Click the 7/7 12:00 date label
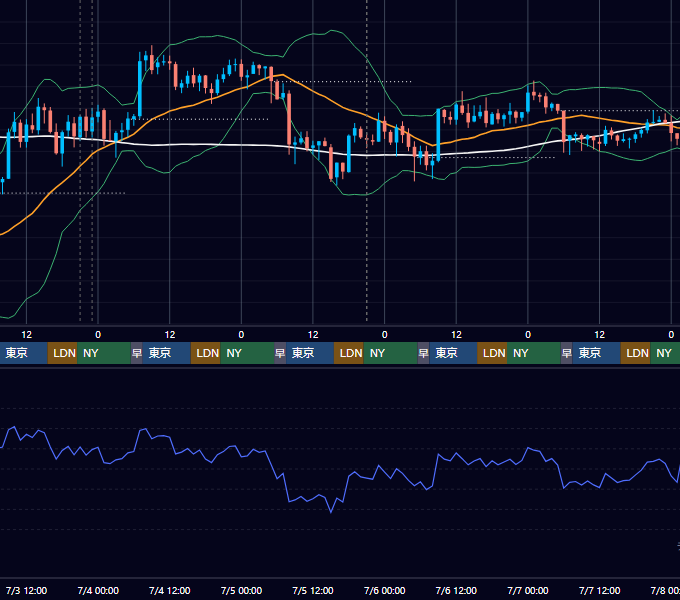This screenshot has height=600, width=680. click(599, 591)
